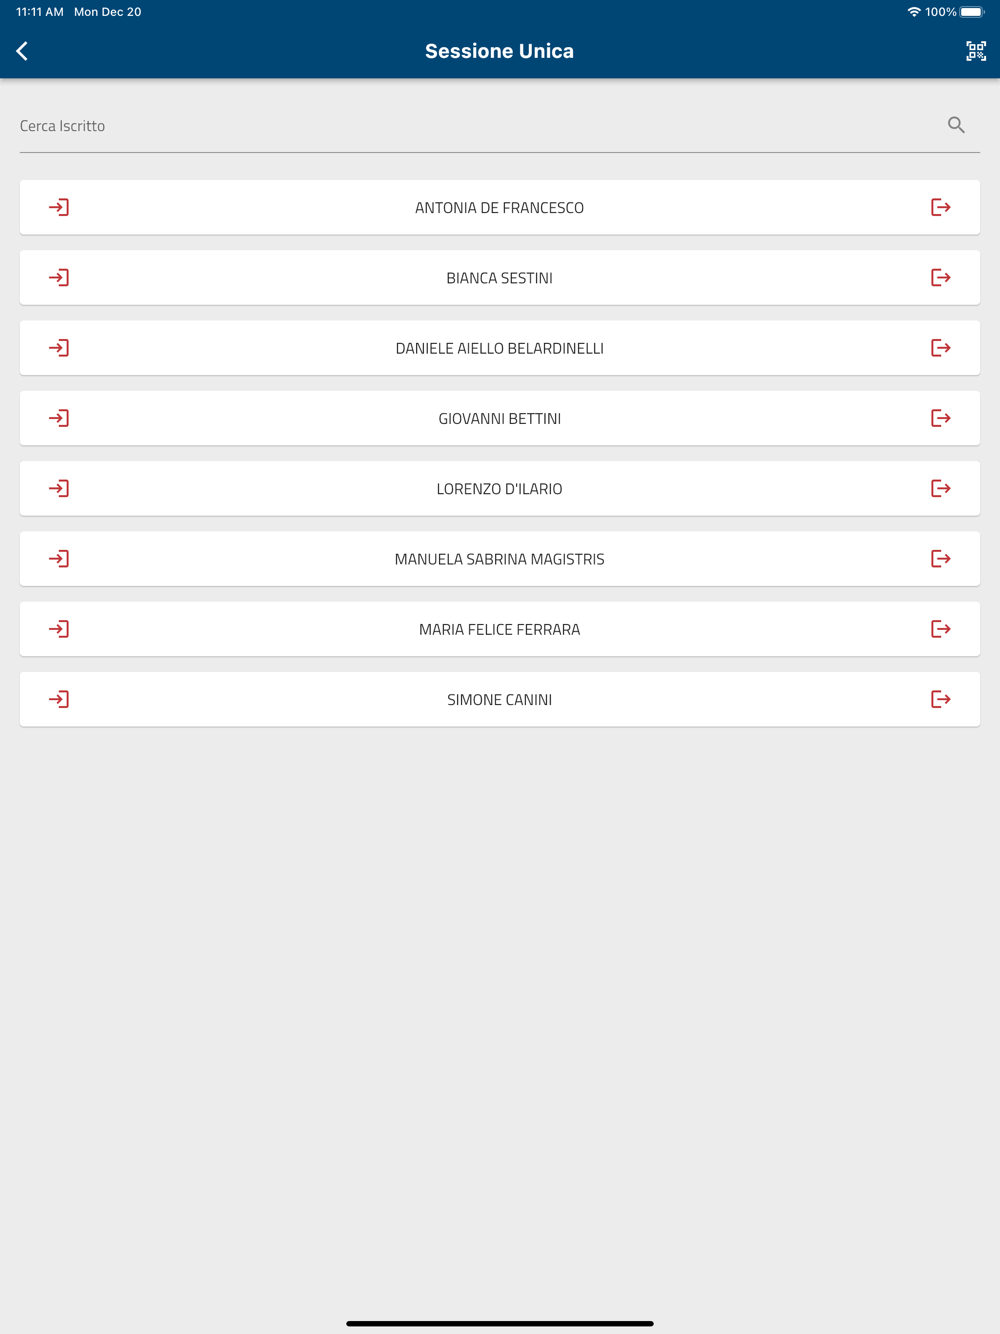Tap the search magnifier icon

pyautogui.click(x=956, y=125)
